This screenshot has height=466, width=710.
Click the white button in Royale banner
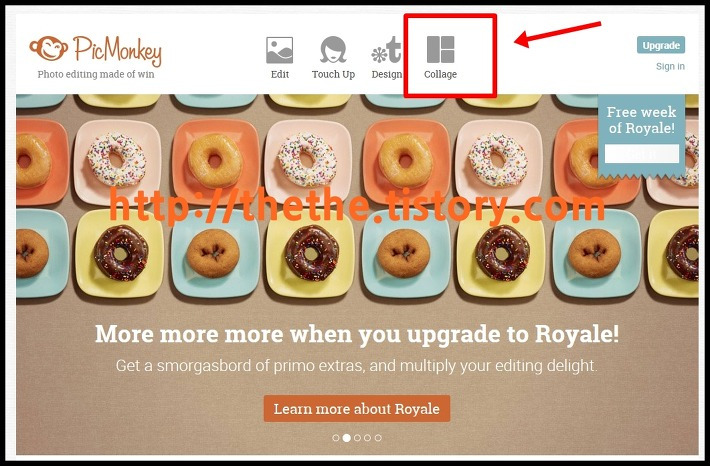[x=642, y=154]
